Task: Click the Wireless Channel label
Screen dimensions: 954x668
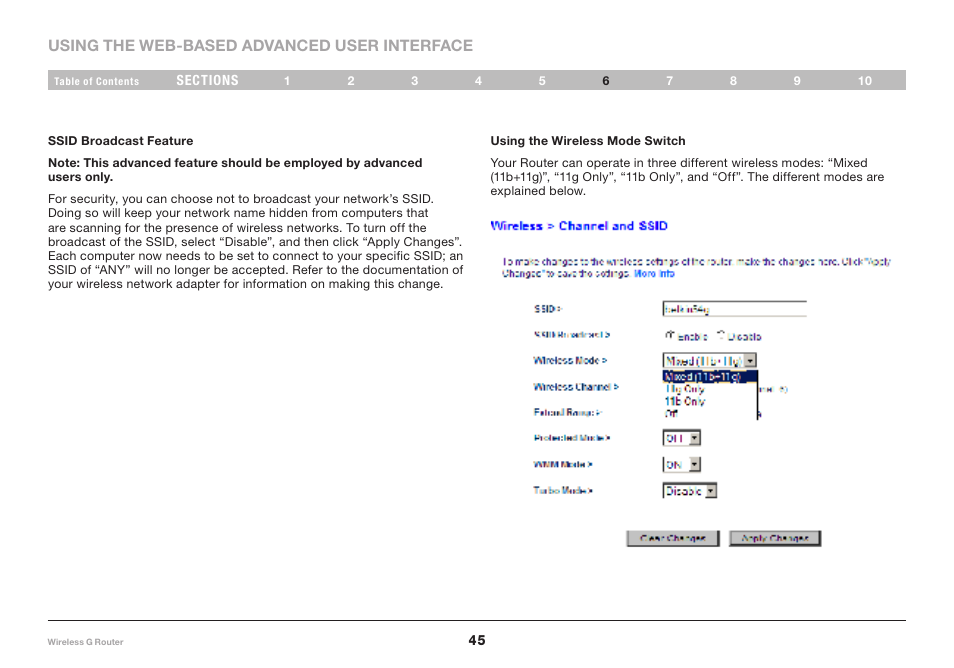Action: coord(576,387)
